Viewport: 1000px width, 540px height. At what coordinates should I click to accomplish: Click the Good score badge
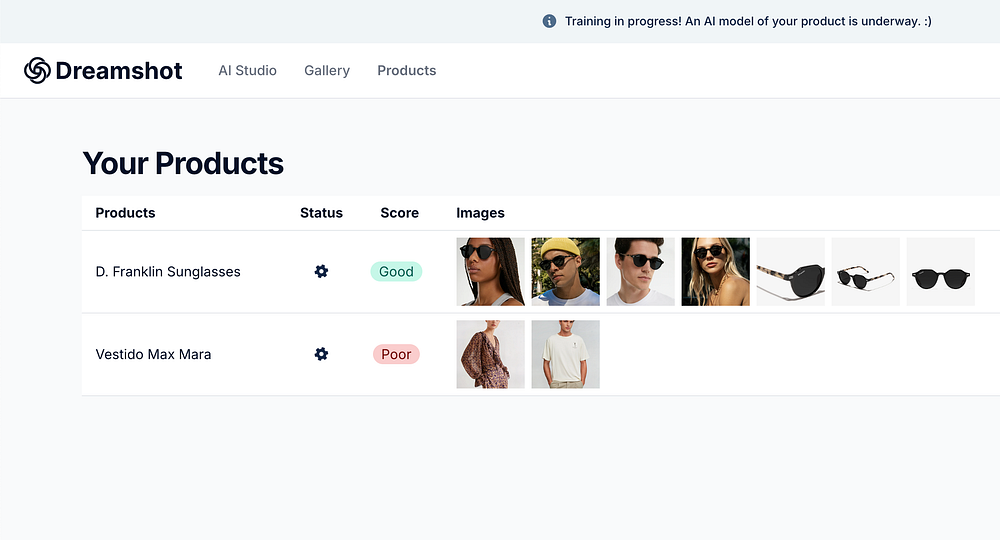click(x=396, y=271)
